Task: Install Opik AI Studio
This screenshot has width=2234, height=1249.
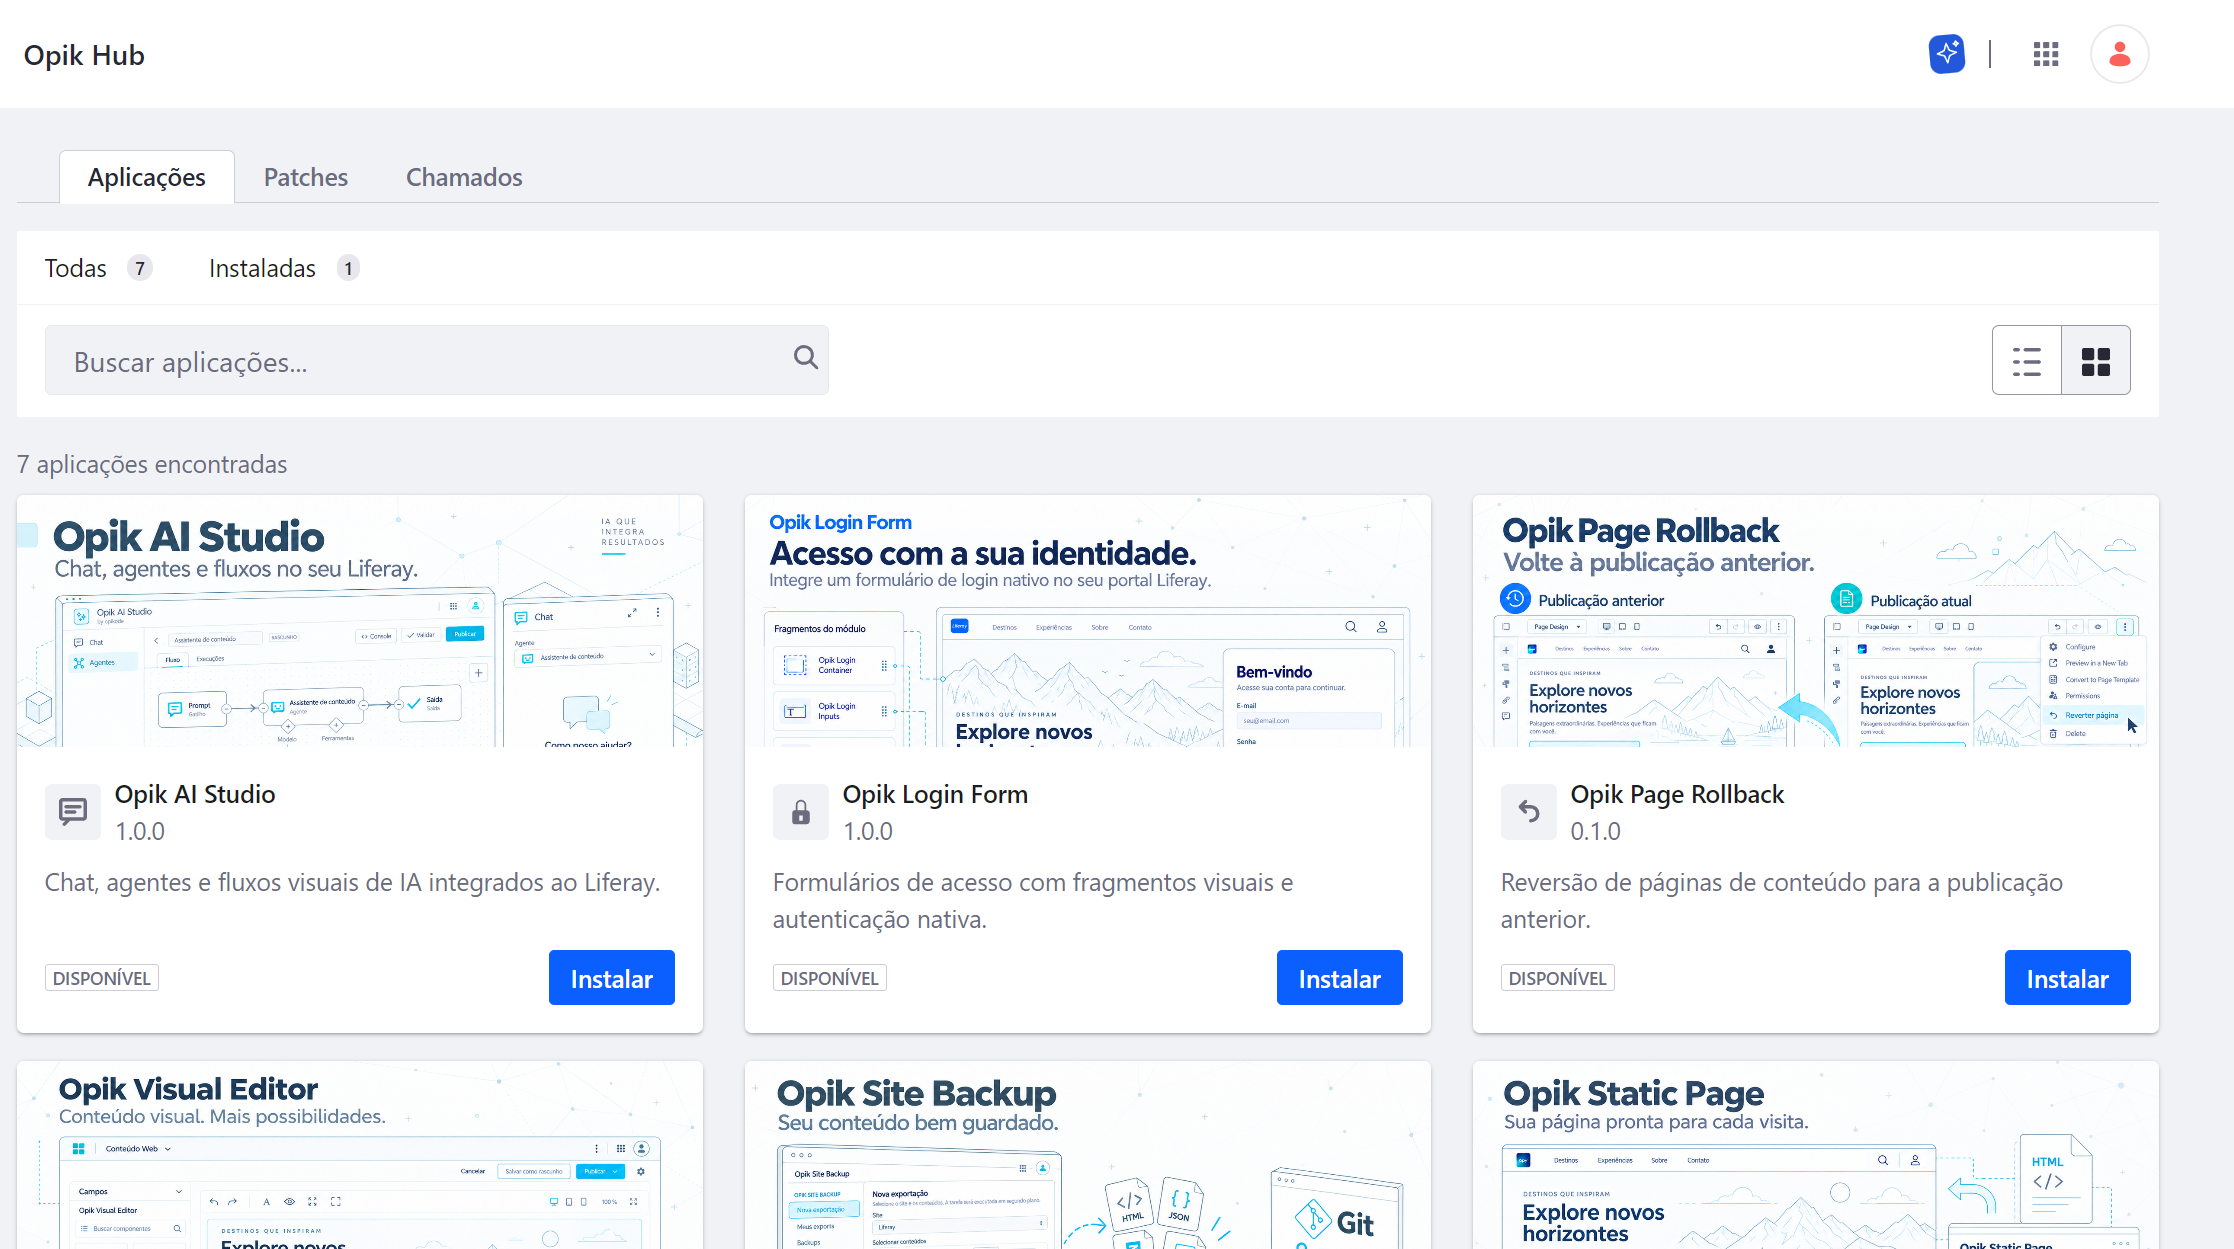Action: [x=612, y=978]
